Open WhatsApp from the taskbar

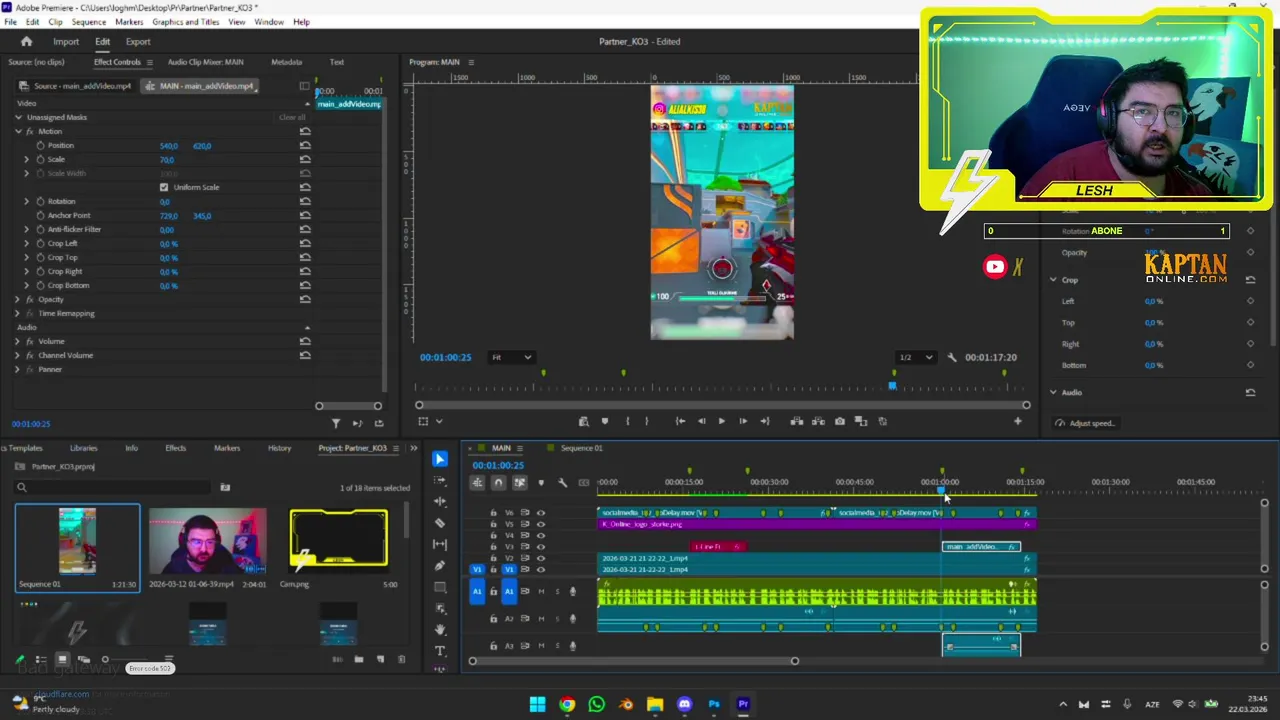point(597,704)
